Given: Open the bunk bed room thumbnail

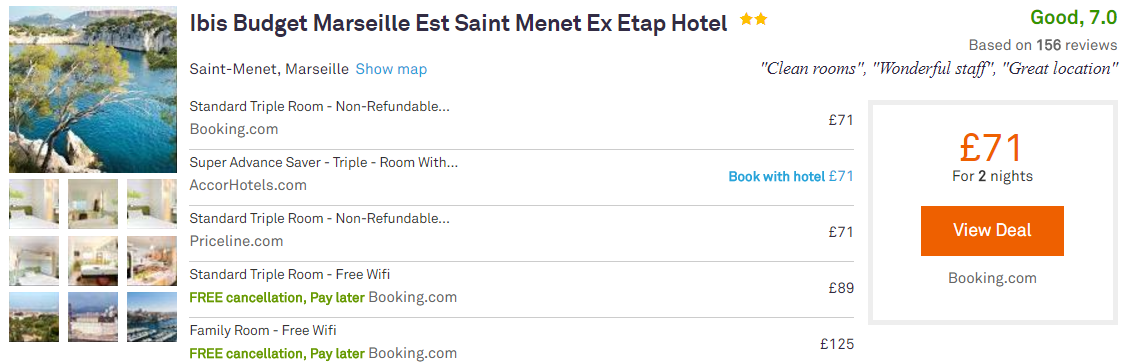Looking at the screenshot, I should coord(34,261).
